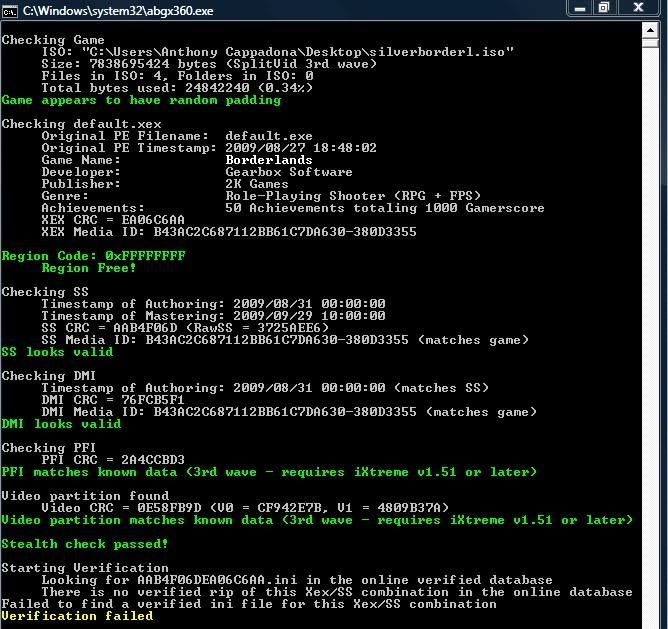This screenshot has height=629, width=668.
Task: Click 'Files in ISO: 4' line
Action: (178, 76)
